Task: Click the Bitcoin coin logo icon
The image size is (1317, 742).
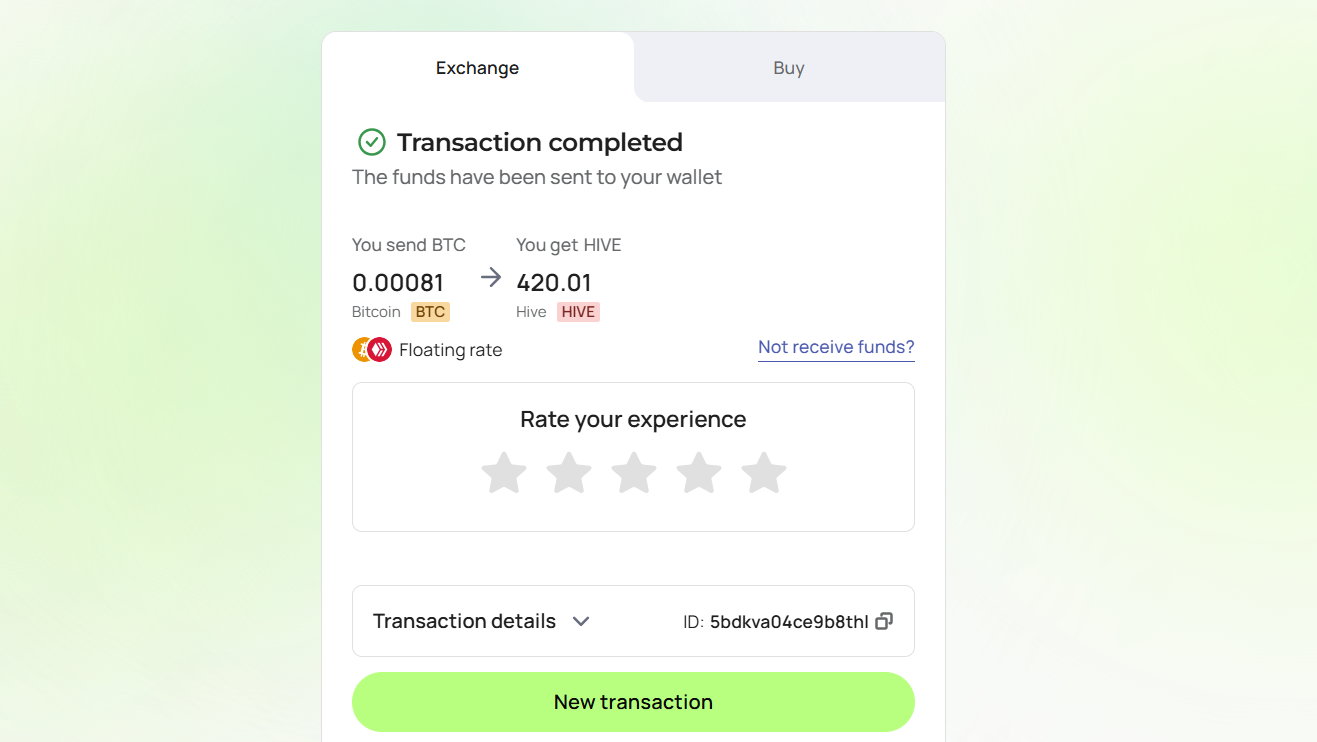Action: pos(362,349)
